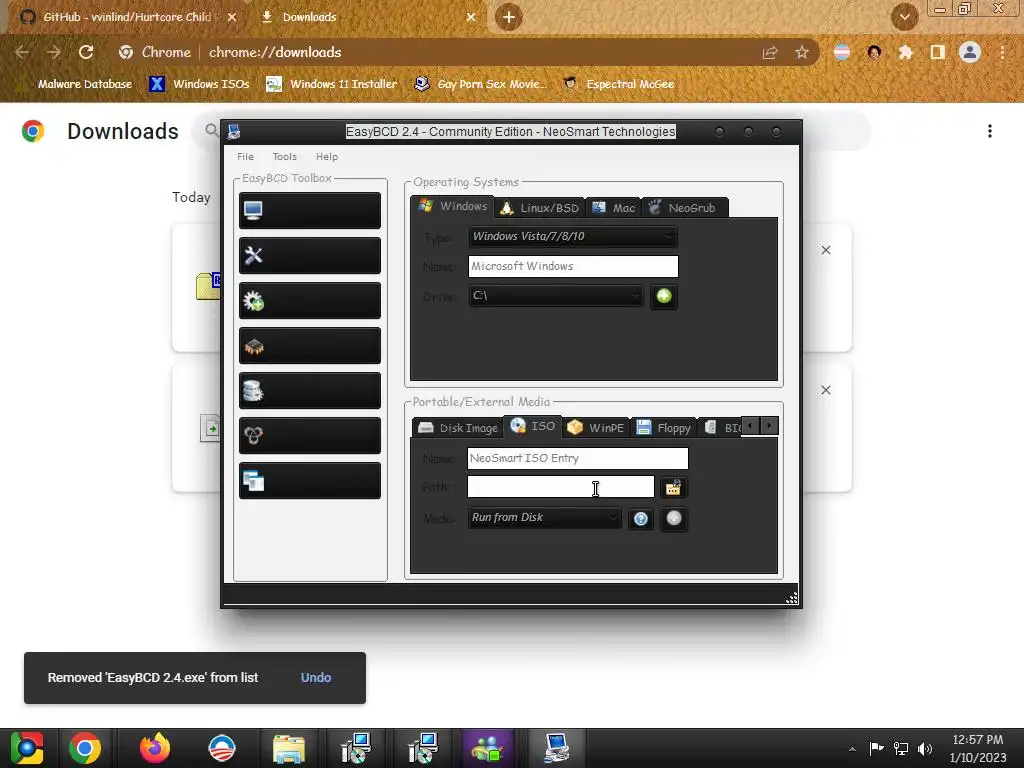
Task: Click the grey add ISO entry button
Action: point(673,519)
